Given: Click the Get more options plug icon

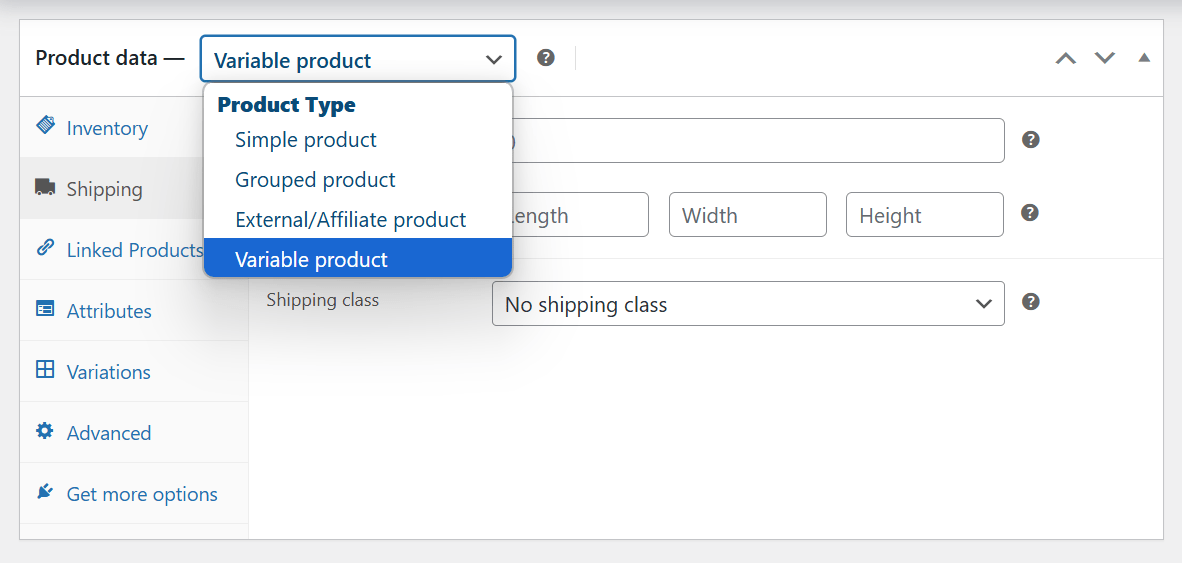Looking at the screenshot, I should [45, 491].
